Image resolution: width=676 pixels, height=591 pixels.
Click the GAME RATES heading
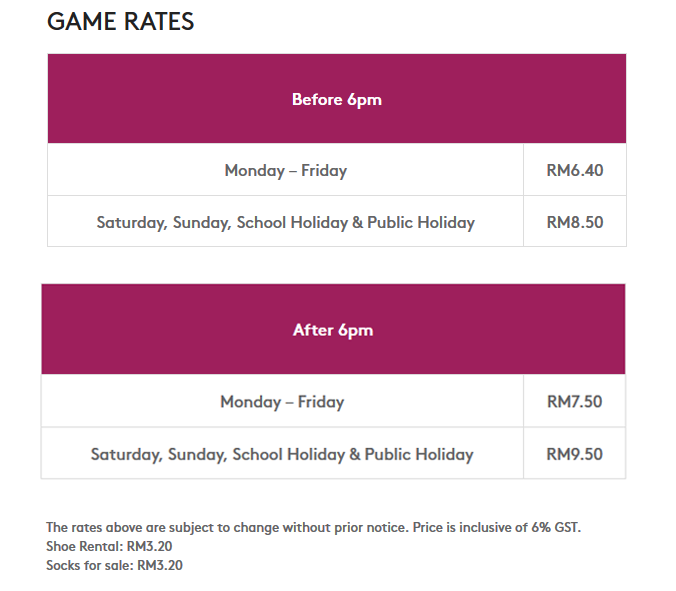click(120, 21)
